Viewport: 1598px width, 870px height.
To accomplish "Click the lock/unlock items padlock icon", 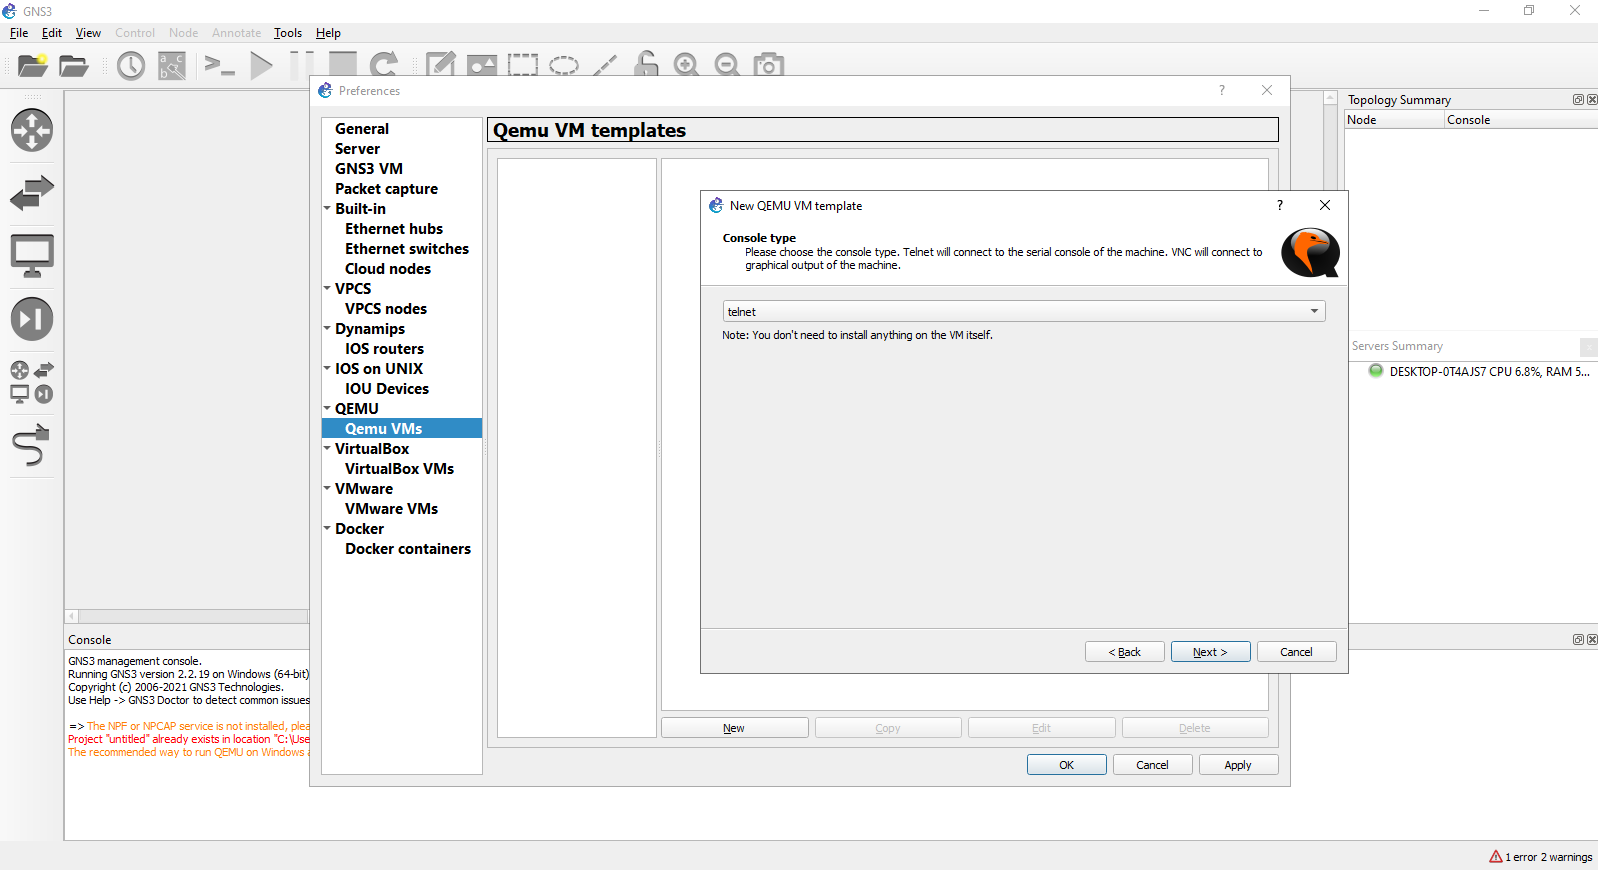I will 646,64.
